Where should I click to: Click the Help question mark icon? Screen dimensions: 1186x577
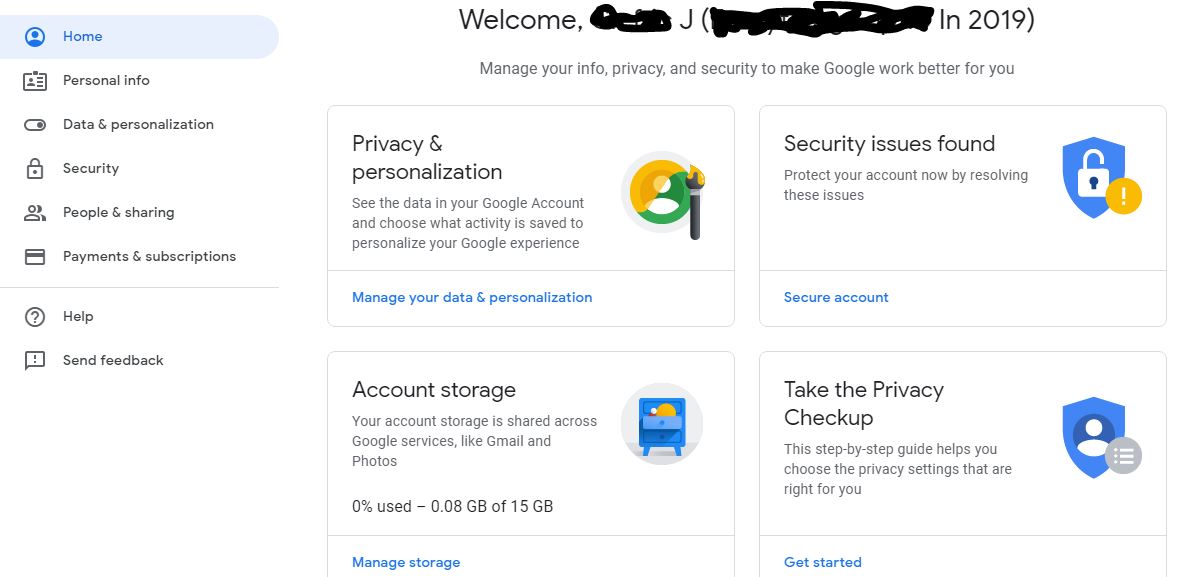[x=35, y=317]
